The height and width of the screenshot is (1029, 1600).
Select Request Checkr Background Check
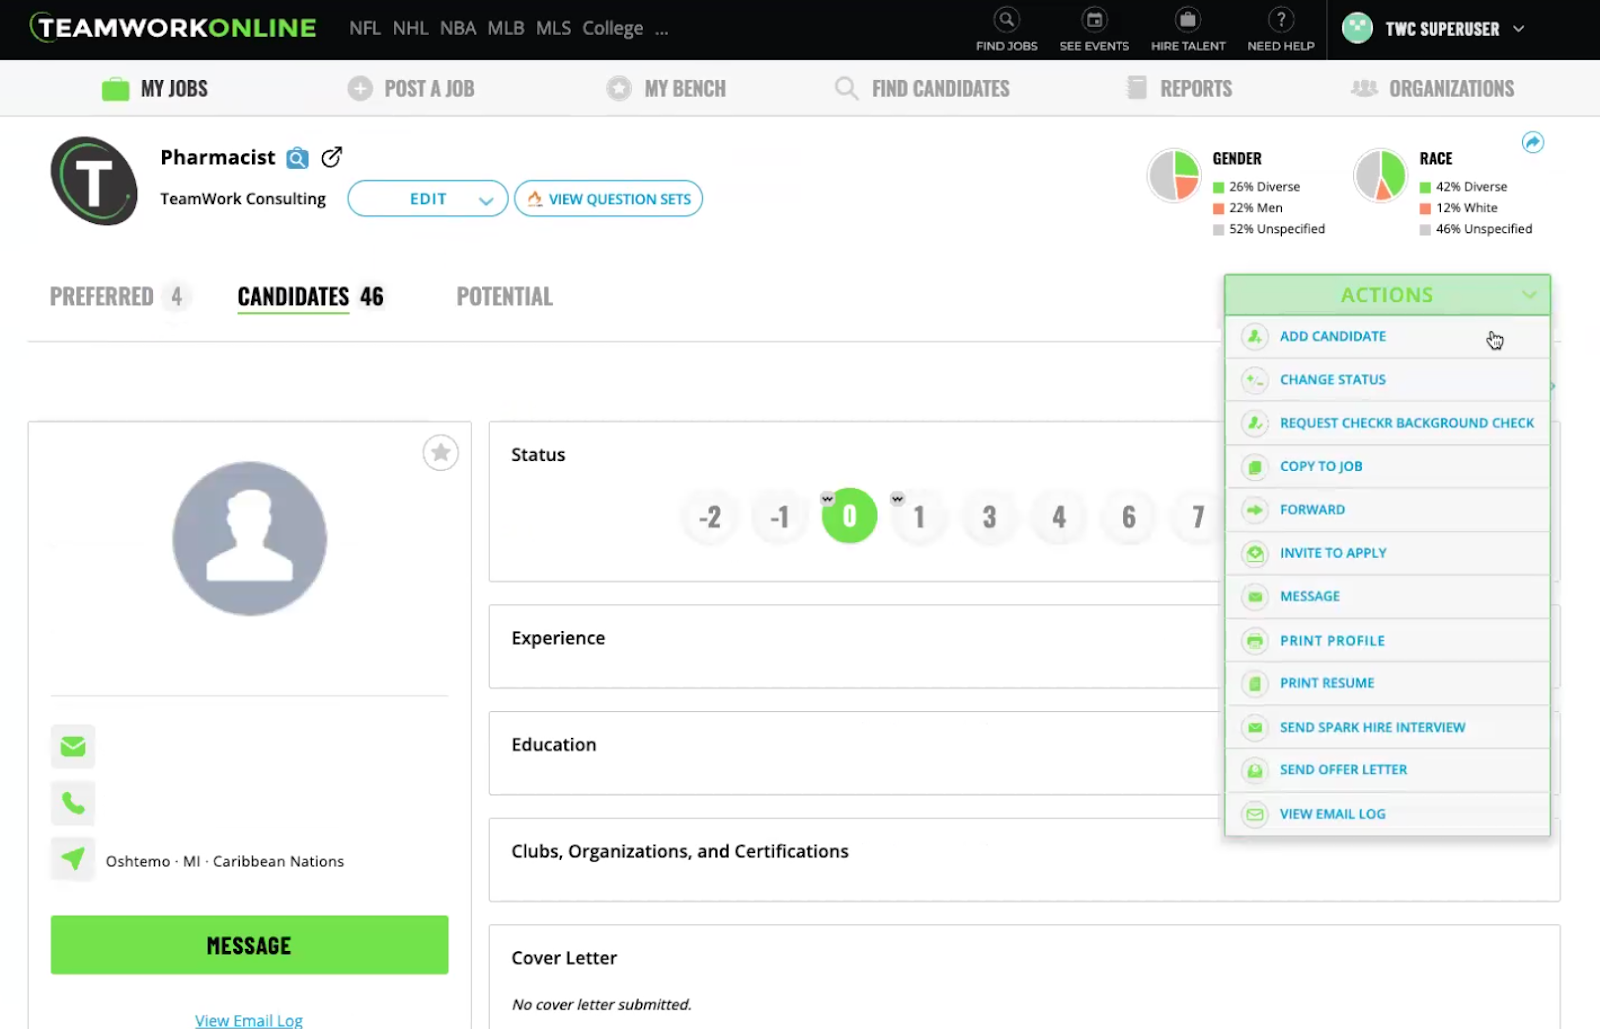pyautogui.click(x=1387, y=423)
